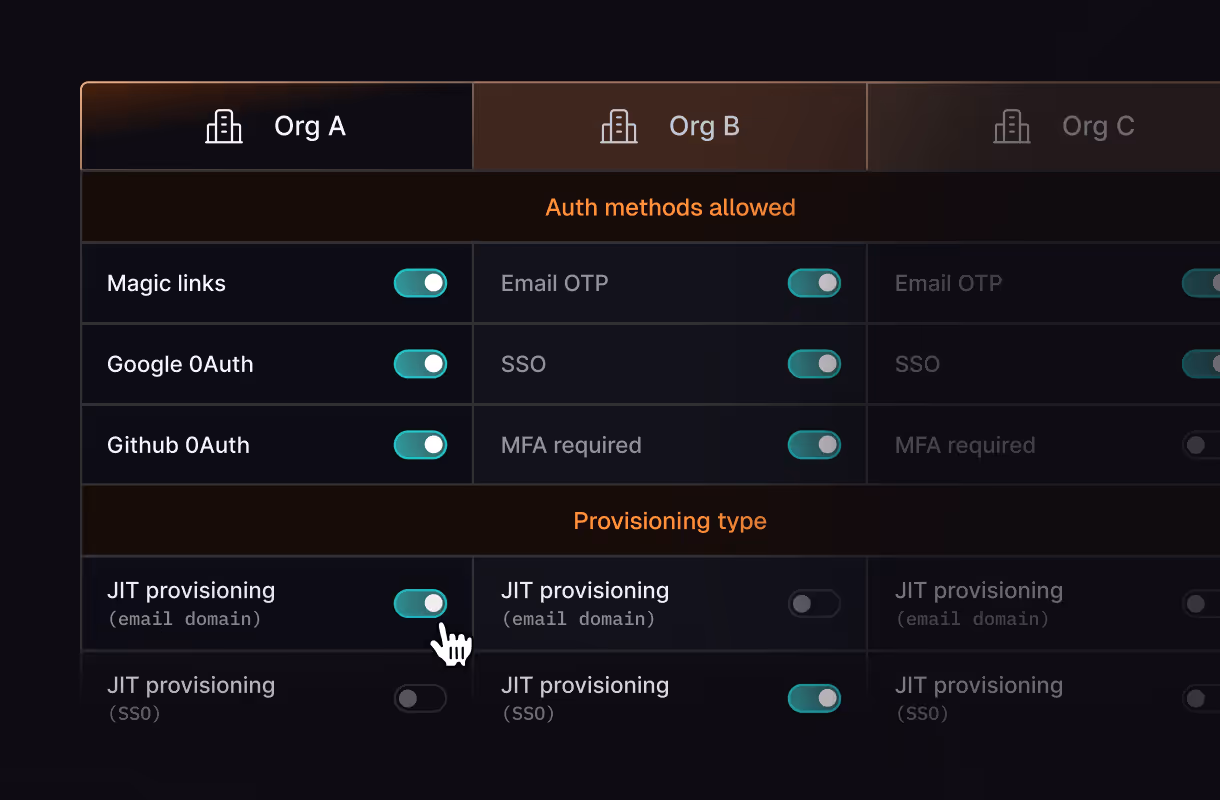Enable Org A JIT provisioning via SSO
Viewport: 1220px width, 800px height.
pyautogui.click(x=420, y=698)
